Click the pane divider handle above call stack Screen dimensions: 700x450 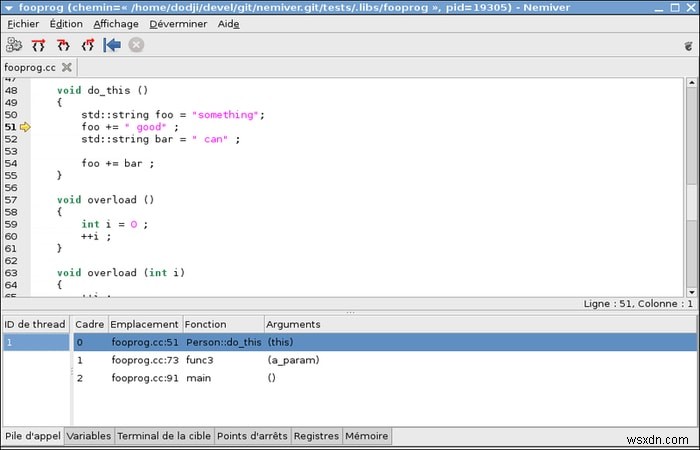[350, 312]
